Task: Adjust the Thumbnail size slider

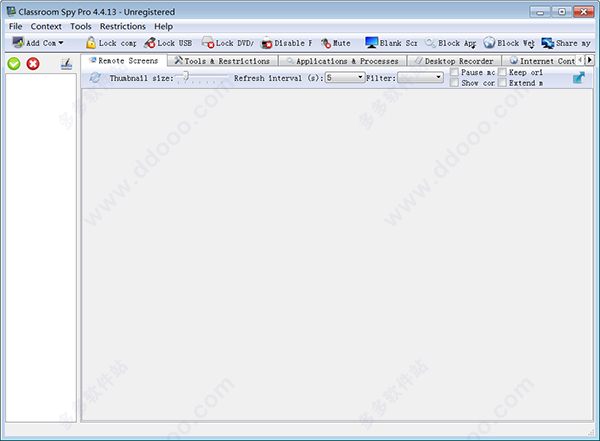Action: click(x=186, y=77)
